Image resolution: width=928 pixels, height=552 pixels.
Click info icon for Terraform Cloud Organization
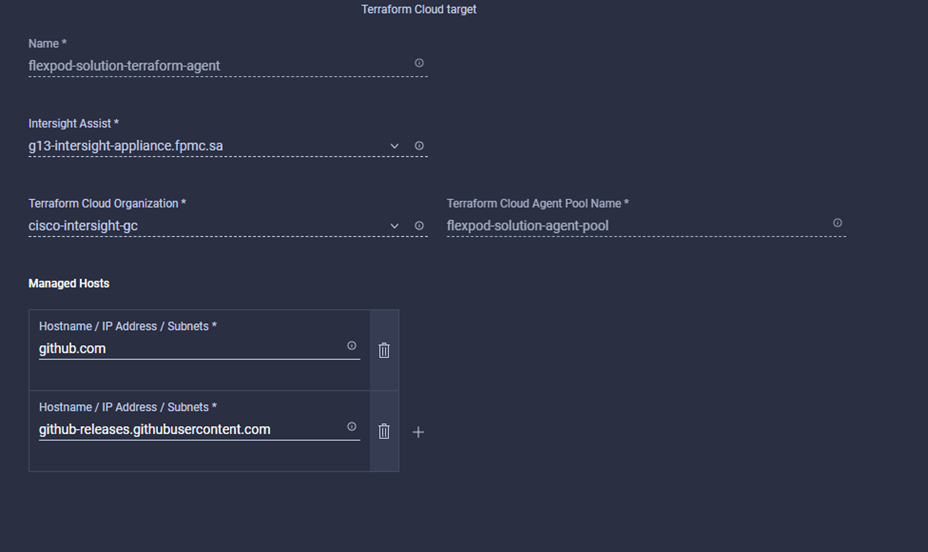tap(419, 226)
